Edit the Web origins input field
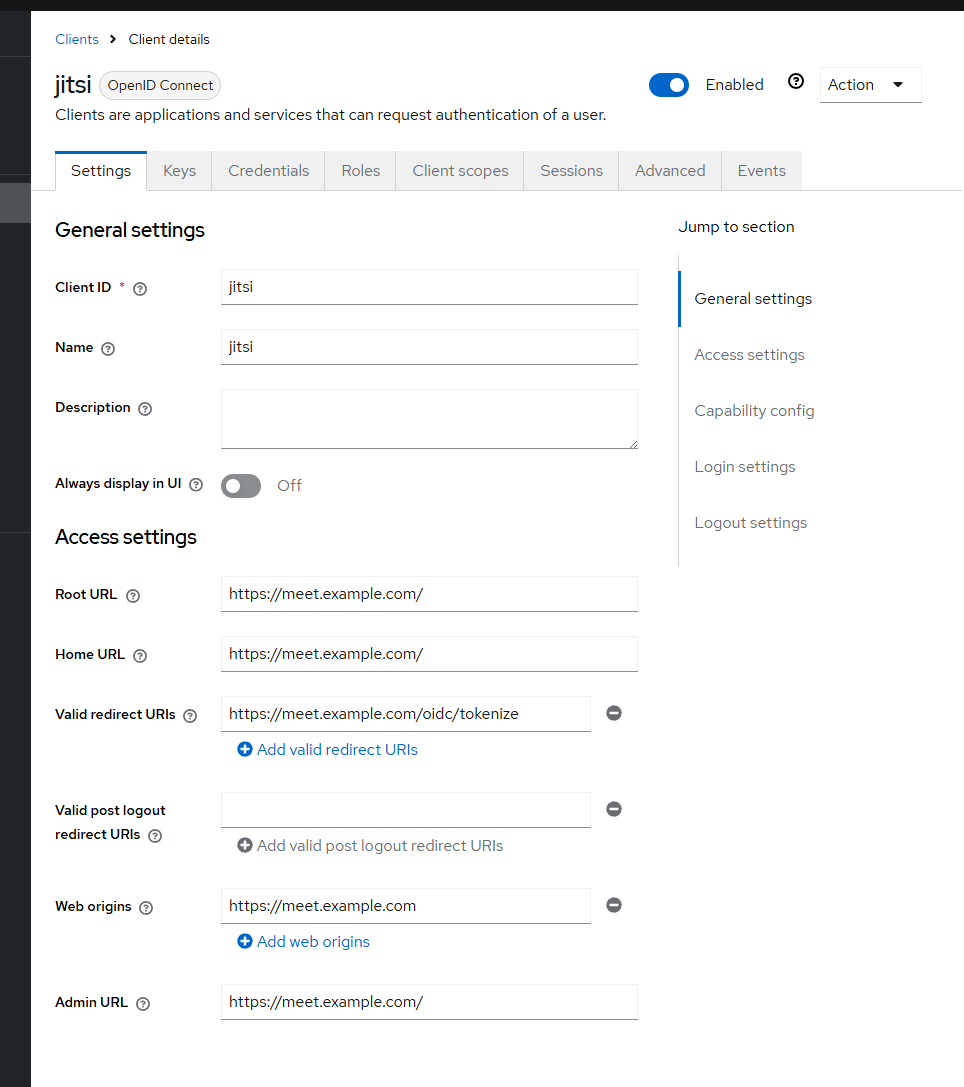The width and height of the screenshot is (964, 1087). pos(405,905)
